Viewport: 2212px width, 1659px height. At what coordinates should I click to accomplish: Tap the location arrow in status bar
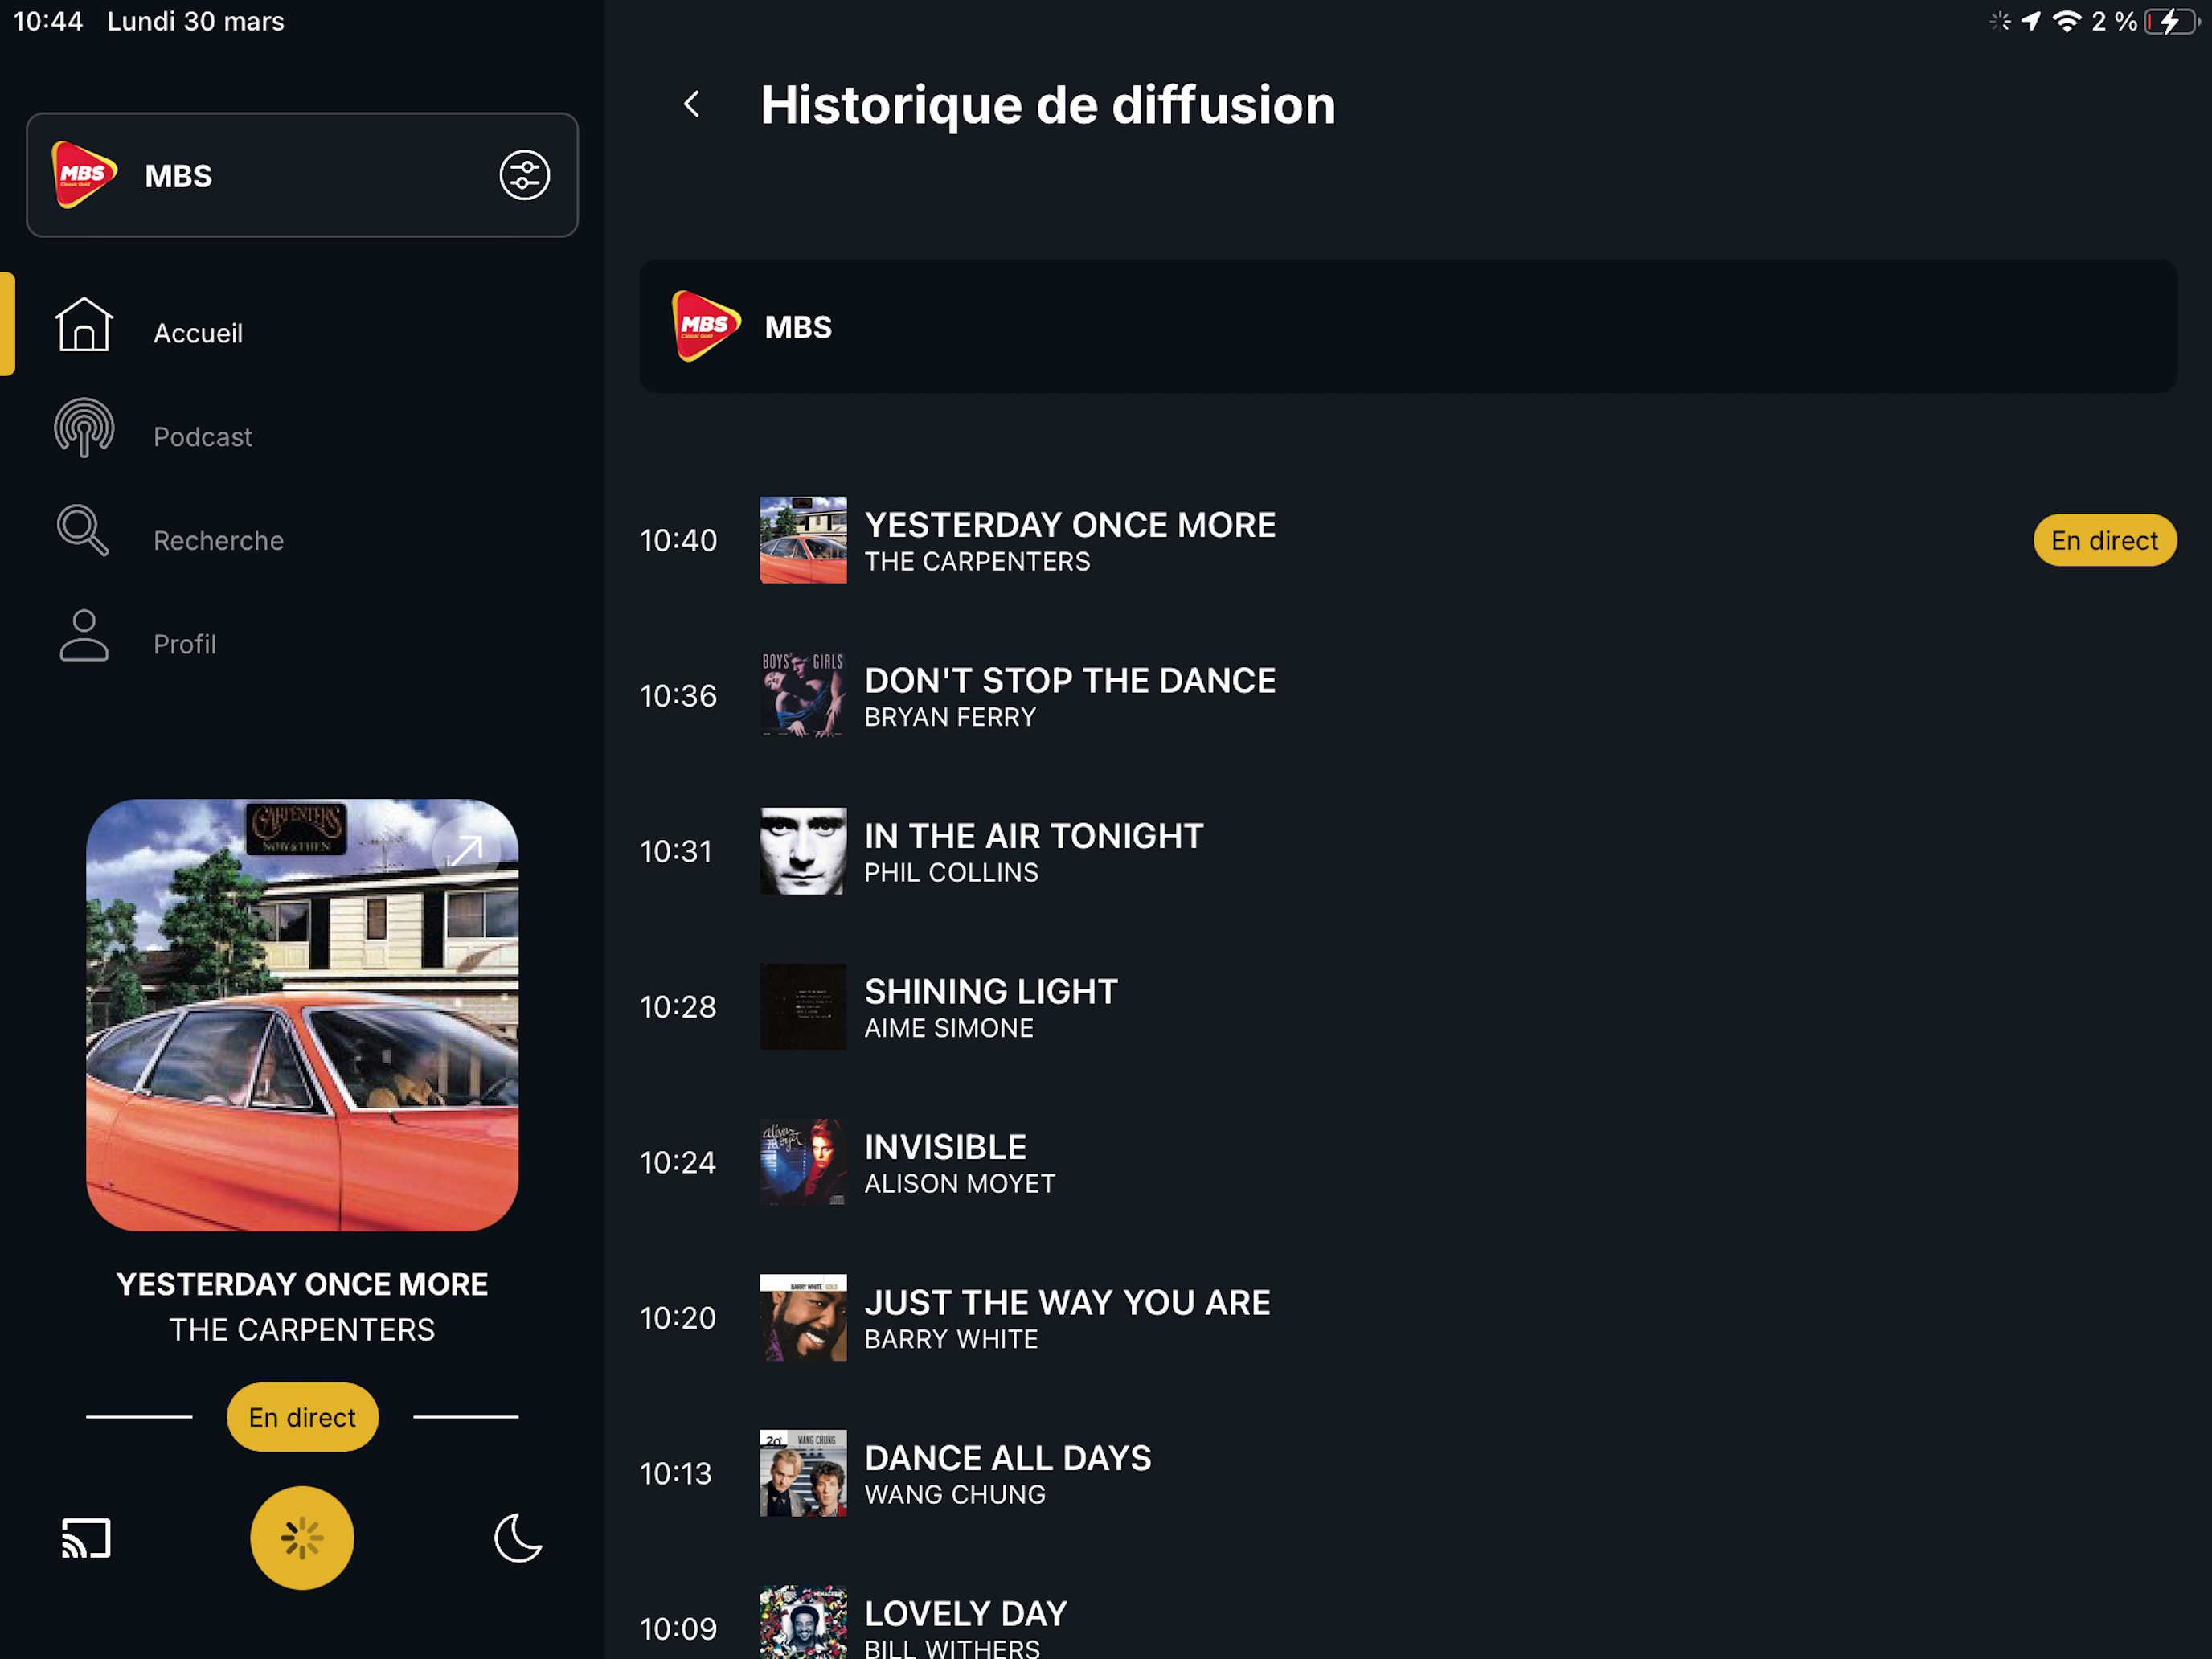point(2031,21)
